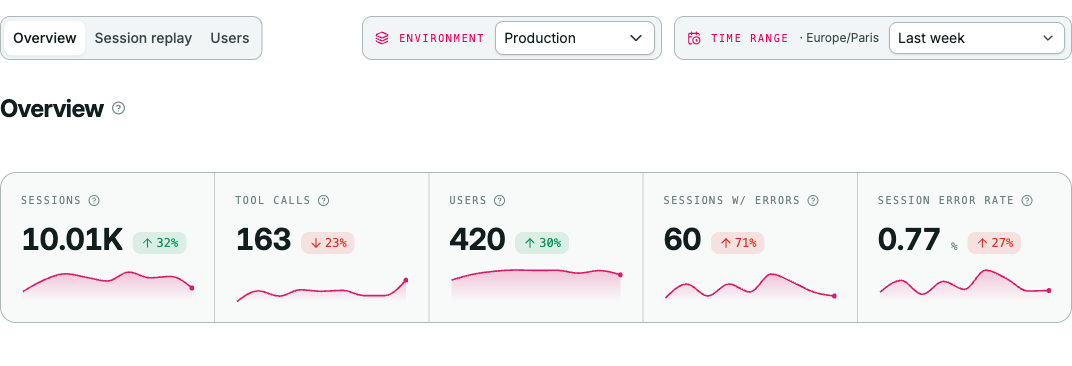Click the 10.01K sessions value
Screen dimensions: 1072x366
click(72, 240)
